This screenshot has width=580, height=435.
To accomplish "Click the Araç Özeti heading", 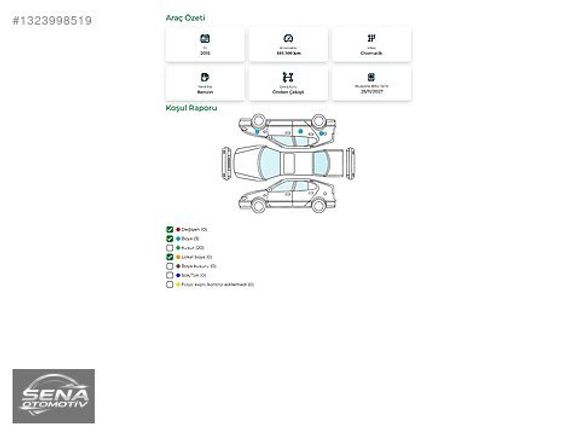I will (x=185, y=18).
